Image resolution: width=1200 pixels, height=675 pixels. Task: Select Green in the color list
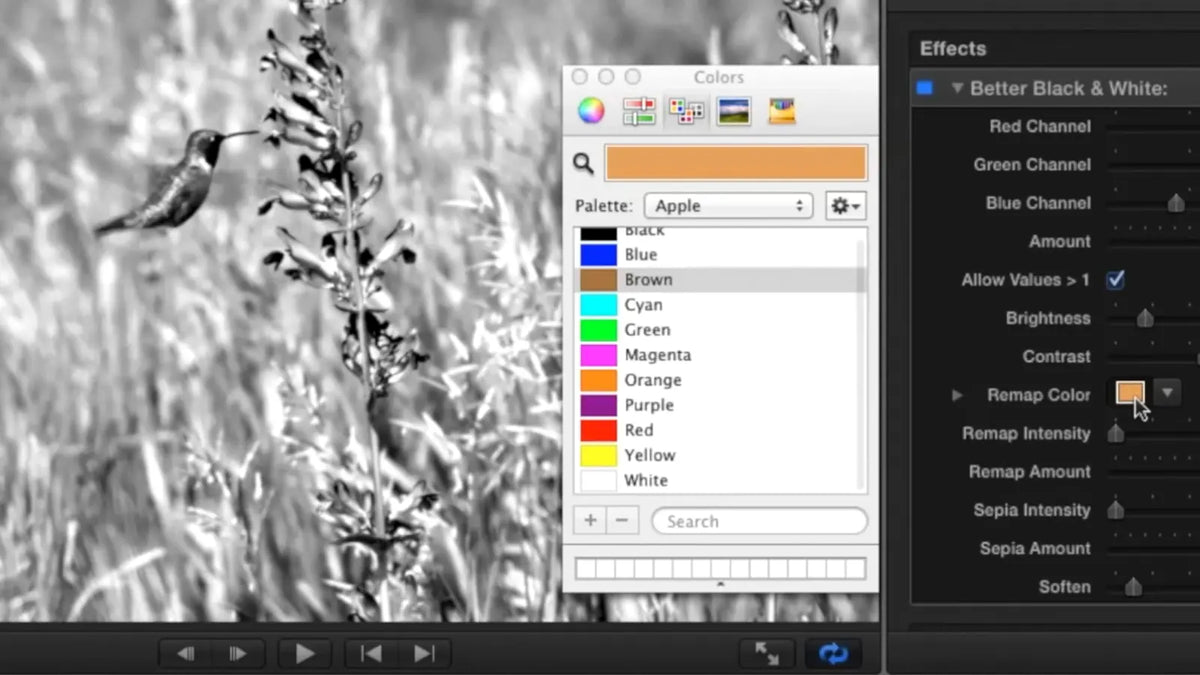click(x=720, y=330)
